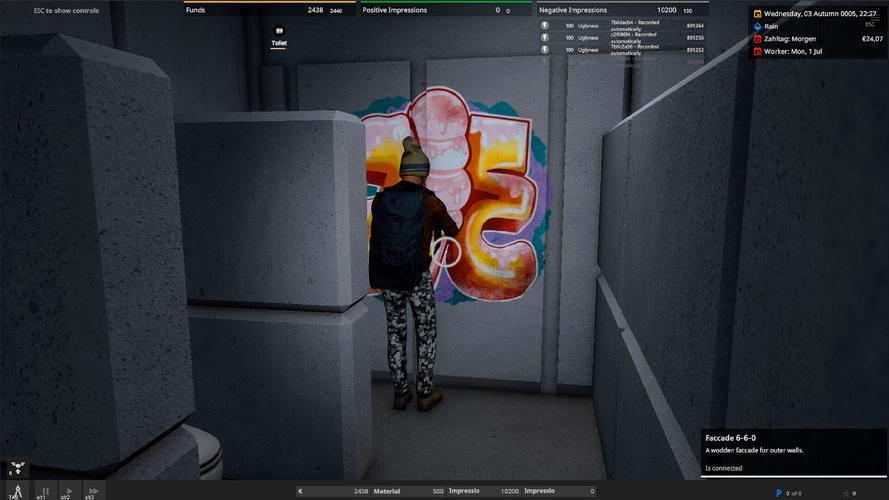
Task: Set game to normal play speed
Action: click(67, 490)
